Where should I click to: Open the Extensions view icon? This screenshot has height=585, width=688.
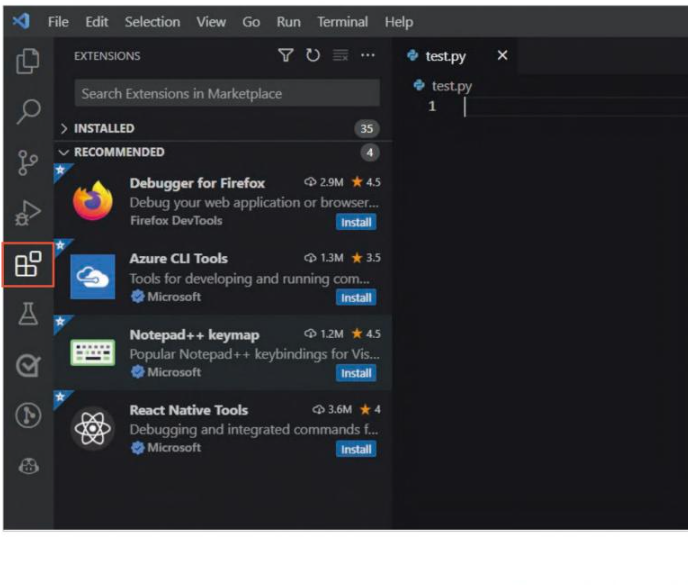(x=28, y=264)
